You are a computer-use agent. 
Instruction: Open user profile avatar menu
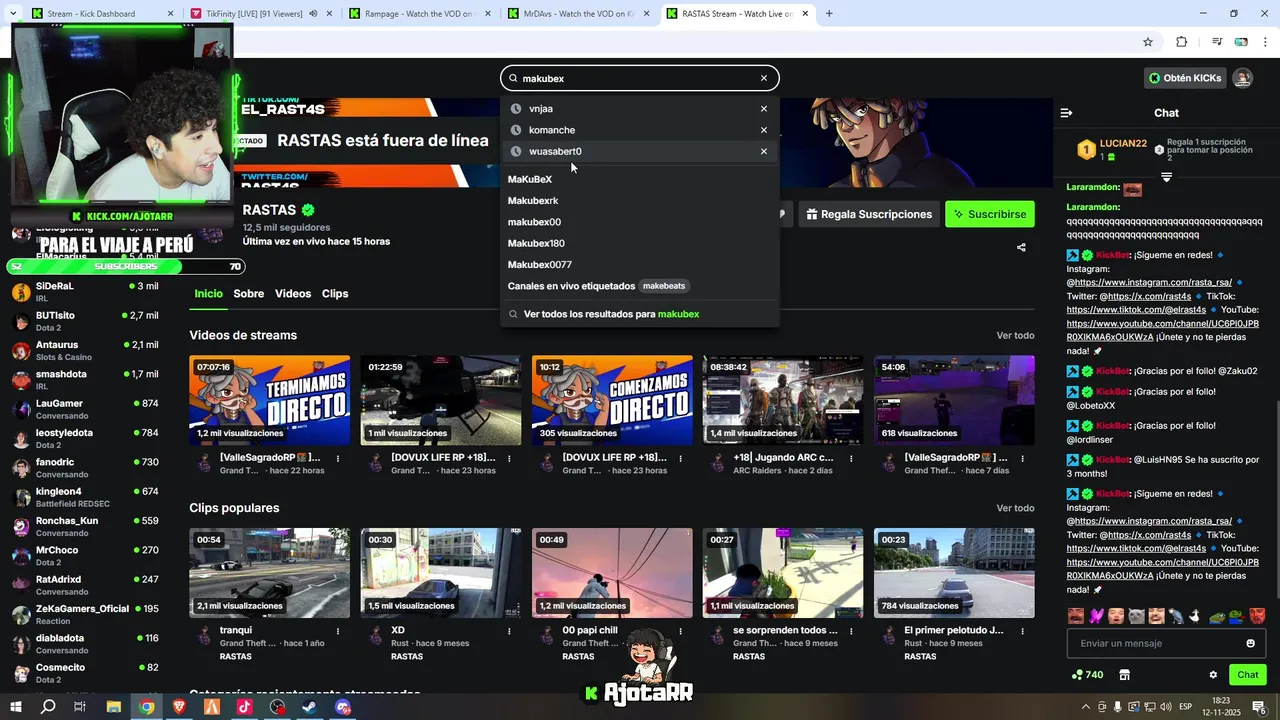(1242, 78)
